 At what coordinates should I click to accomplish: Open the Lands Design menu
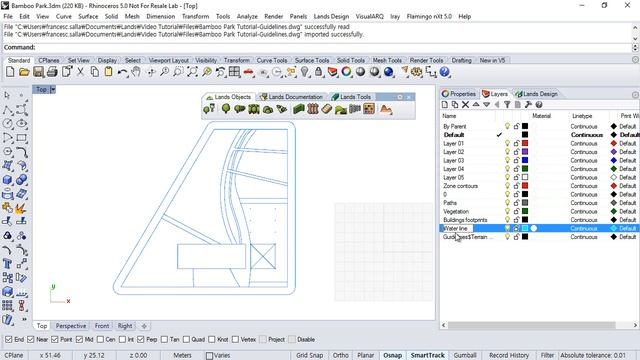(x=331, y=16)
